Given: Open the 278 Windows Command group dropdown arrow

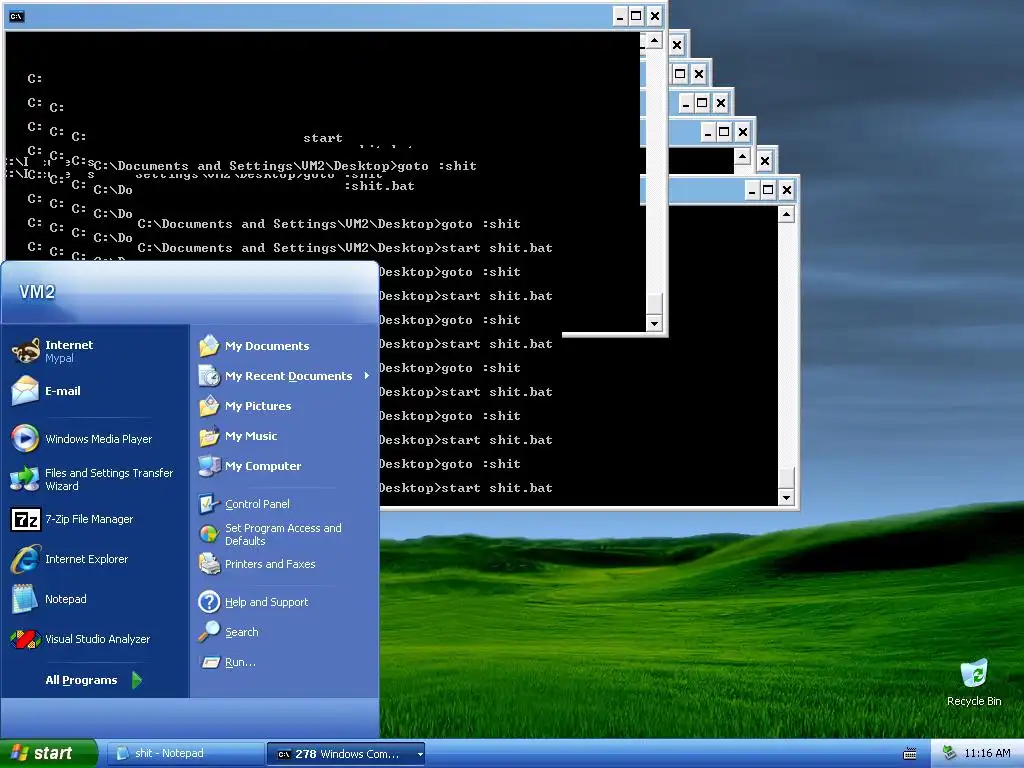Looking at the screenshot, I should pyautogui.click(x=420, y=754).
